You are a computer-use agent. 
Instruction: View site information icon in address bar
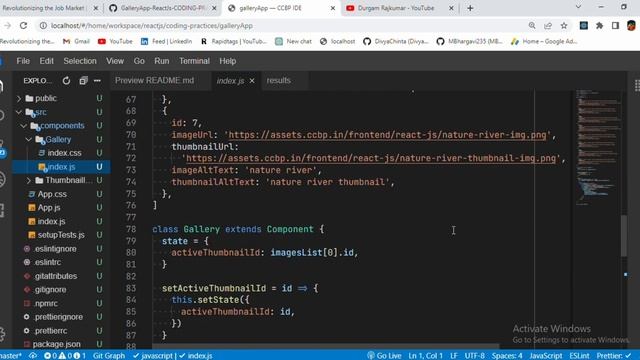pyautogui.click(x=43, y=26)
